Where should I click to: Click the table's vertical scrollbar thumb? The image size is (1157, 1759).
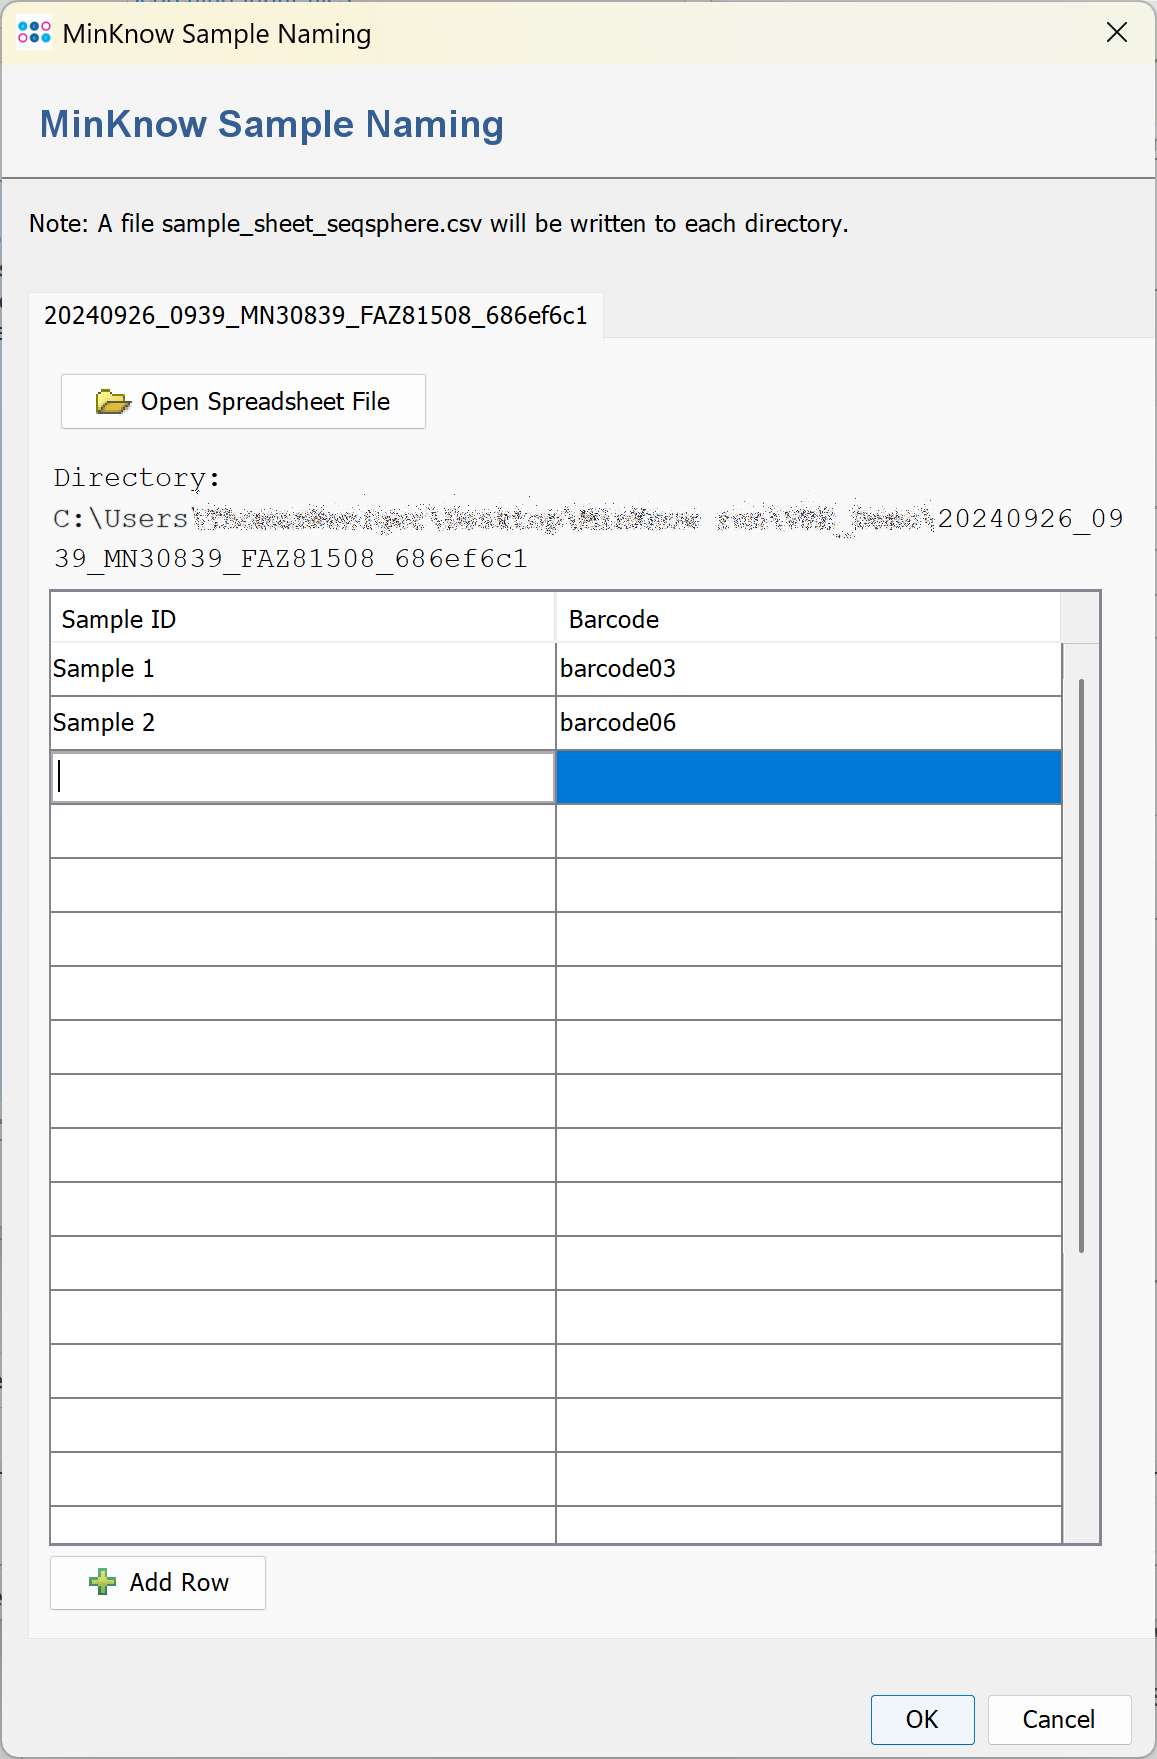coord(1081,965)
